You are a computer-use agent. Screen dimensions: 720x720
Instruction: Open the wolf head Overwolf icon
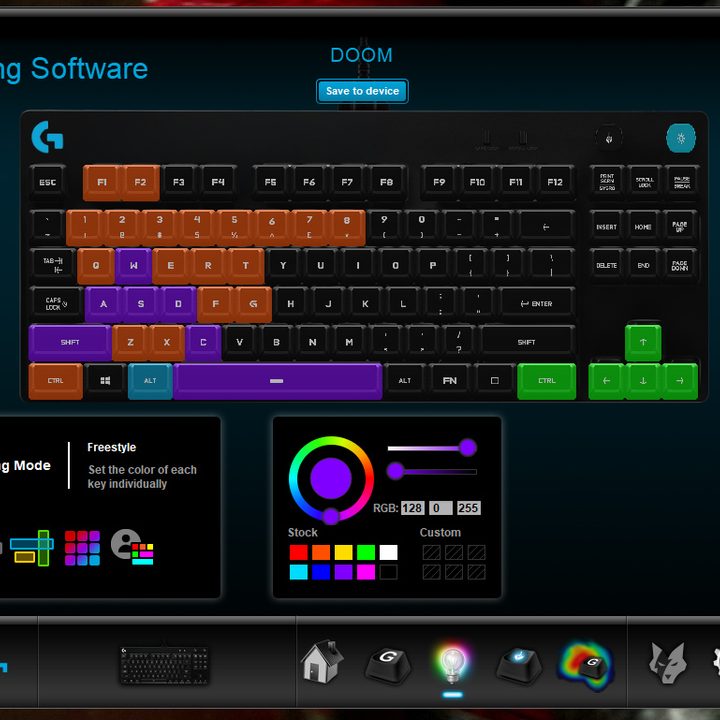coord(668,664)
